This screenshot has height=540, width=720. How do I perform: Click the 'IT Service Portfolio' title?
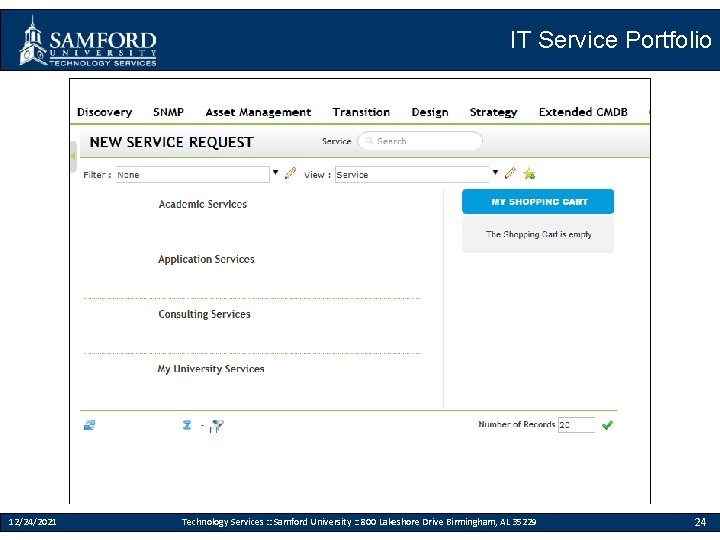click(x=611, y=39)
